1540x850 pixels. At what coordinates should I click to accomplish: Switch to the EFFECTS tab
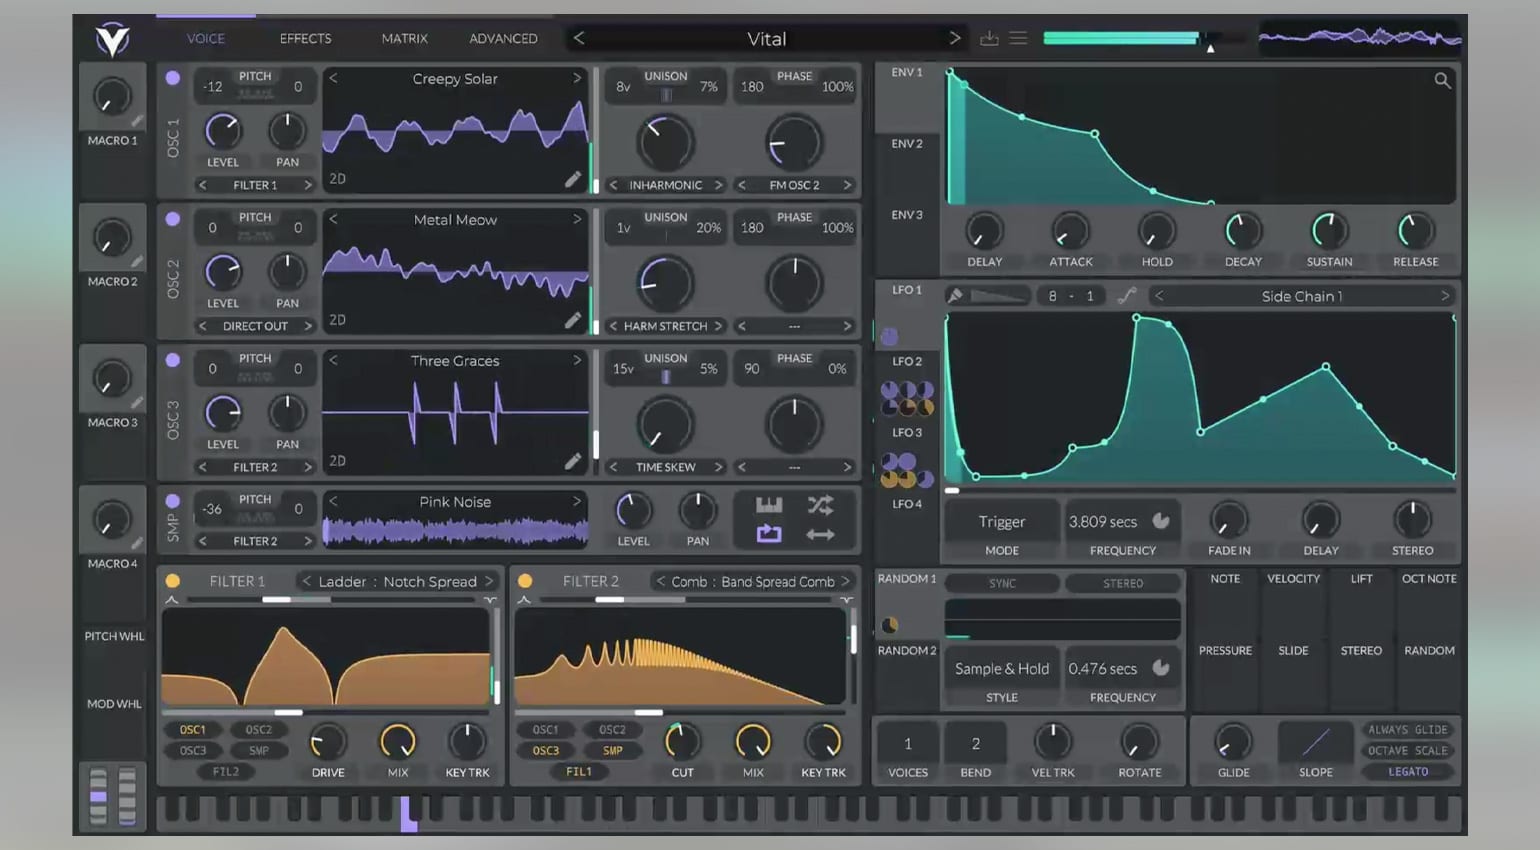point(305,38)
